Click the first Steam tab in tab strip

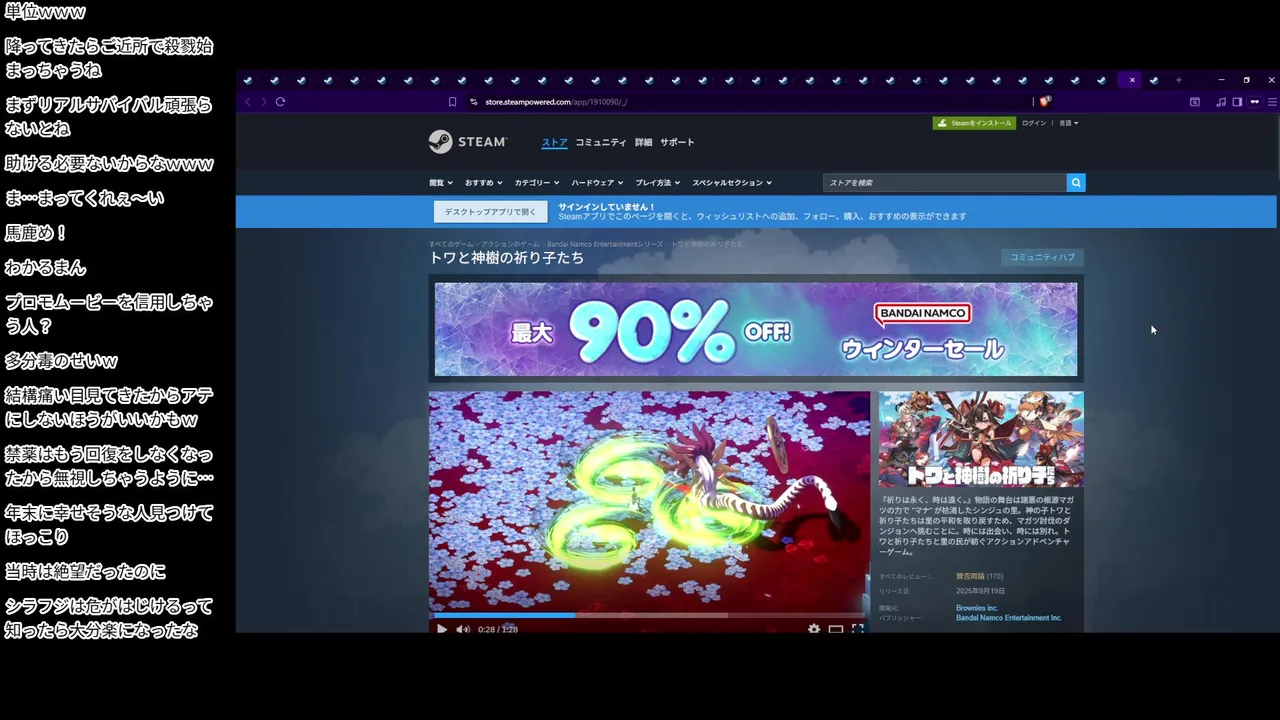248,80
